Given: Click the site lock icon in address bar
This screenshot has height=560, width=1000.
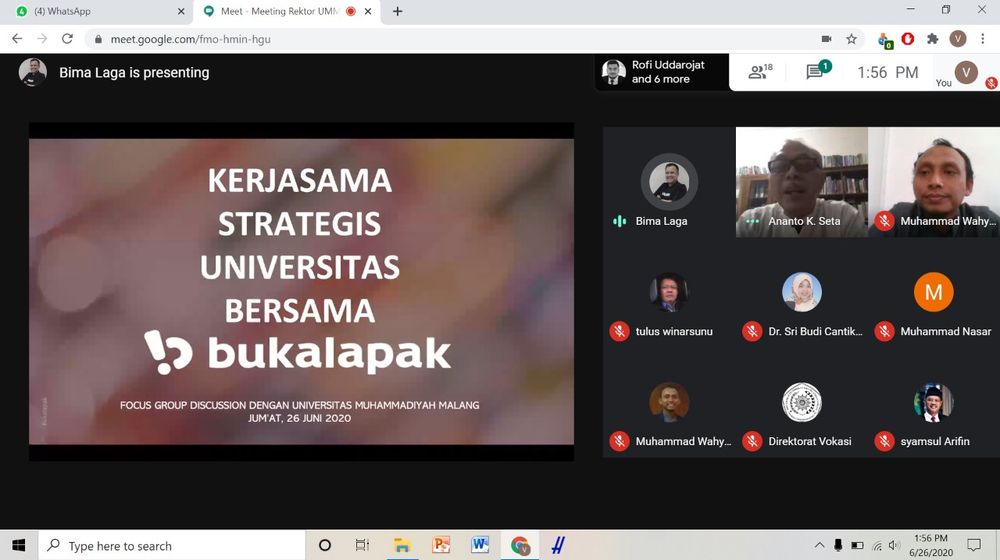Looking at the screenshot, I should pyautogui.click(x=98, y=40).
